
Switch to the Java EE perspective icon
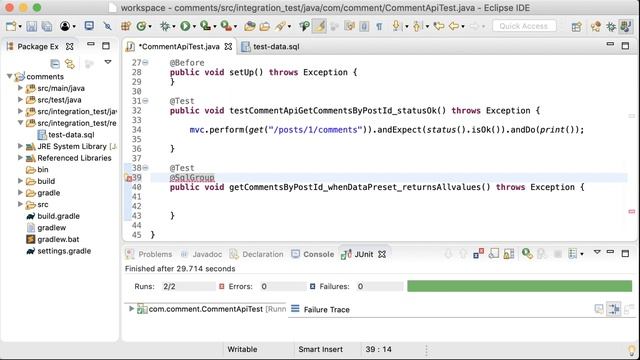(596, 27)
